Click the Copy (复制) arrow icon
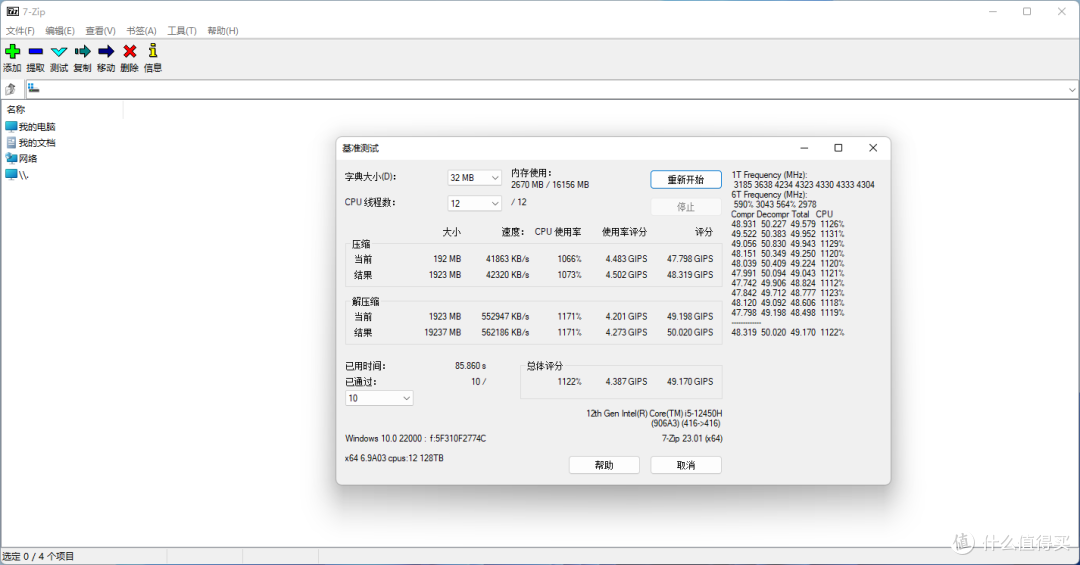Screen dimensions: 1080x565 [x=83, y=51]
